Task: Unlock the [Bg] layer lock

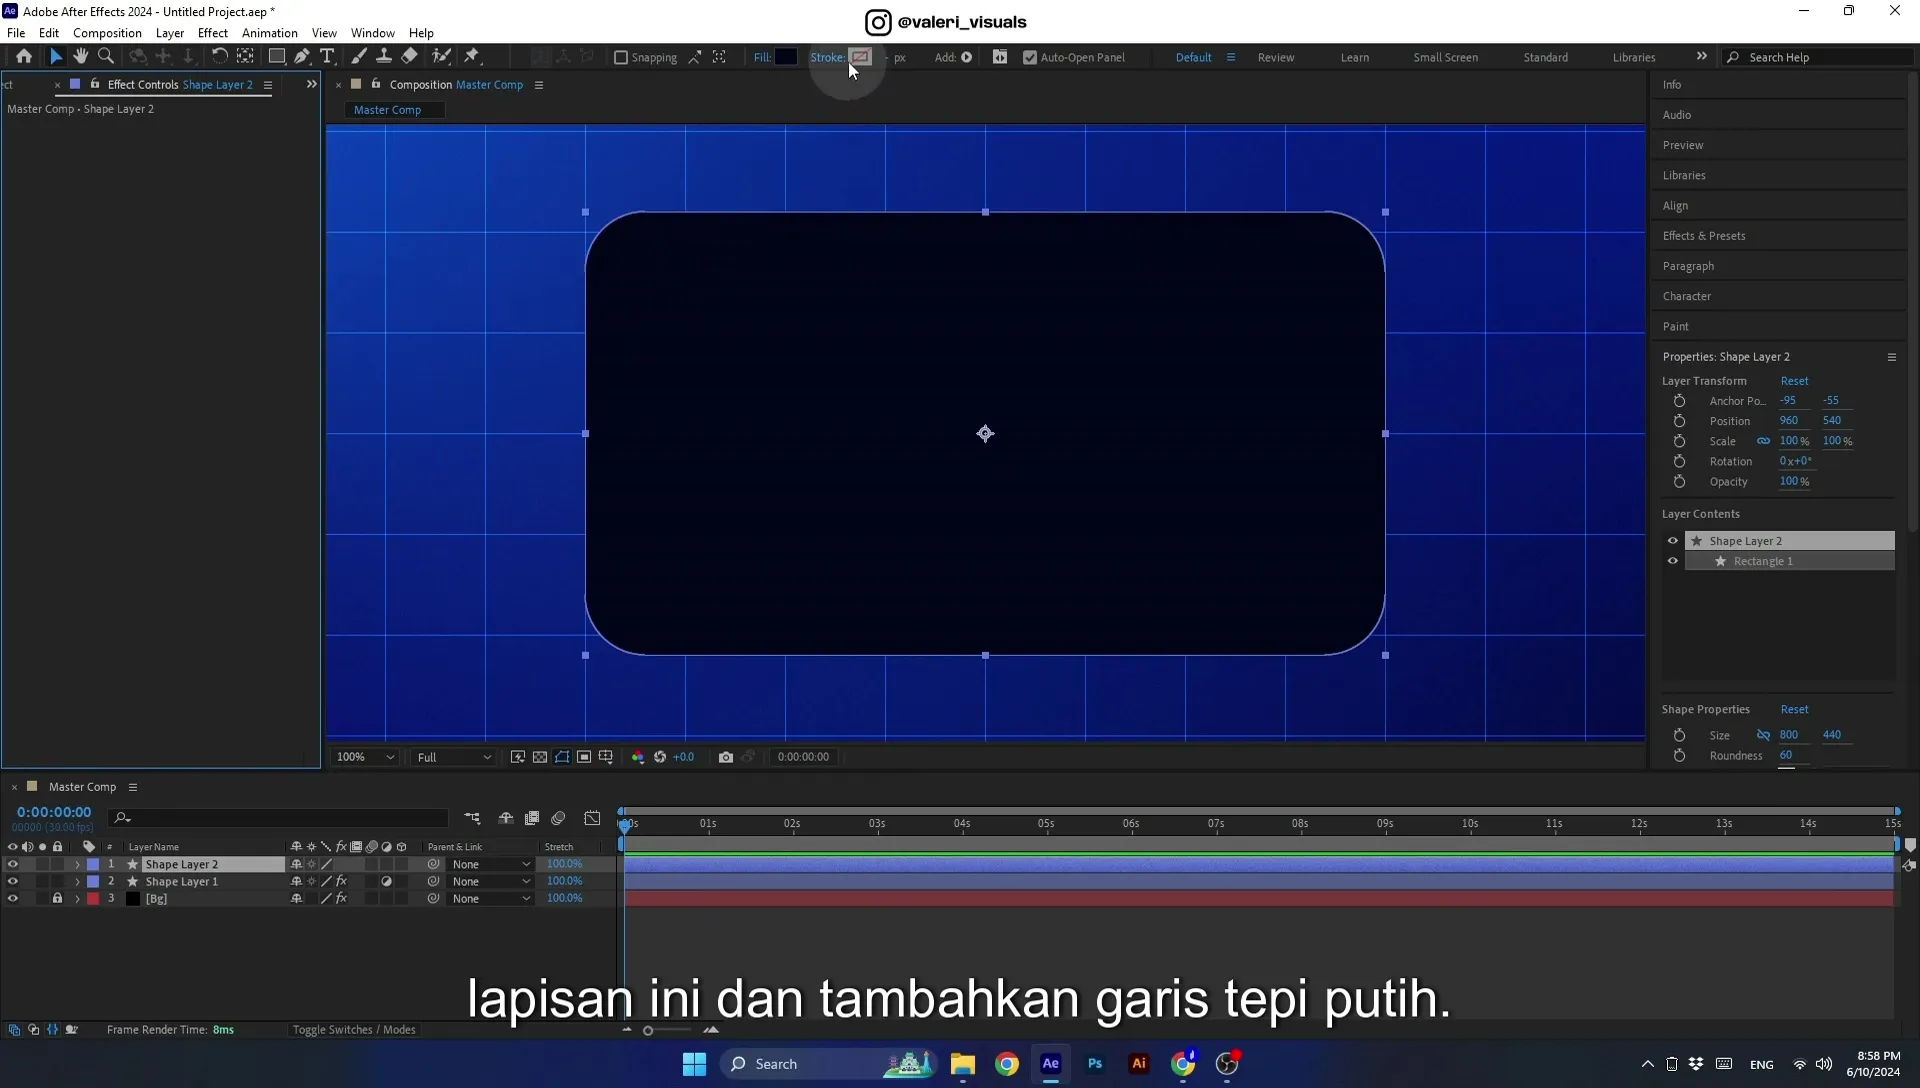Action: [x=57, y=899]
